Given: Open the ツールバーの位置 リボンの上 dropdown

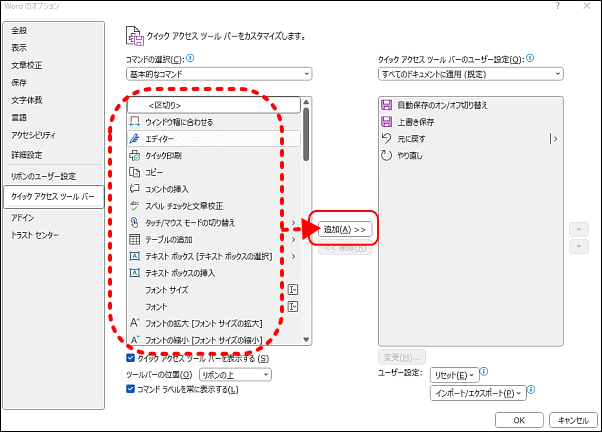Looking at the screenshot, I should coord(235,374).
